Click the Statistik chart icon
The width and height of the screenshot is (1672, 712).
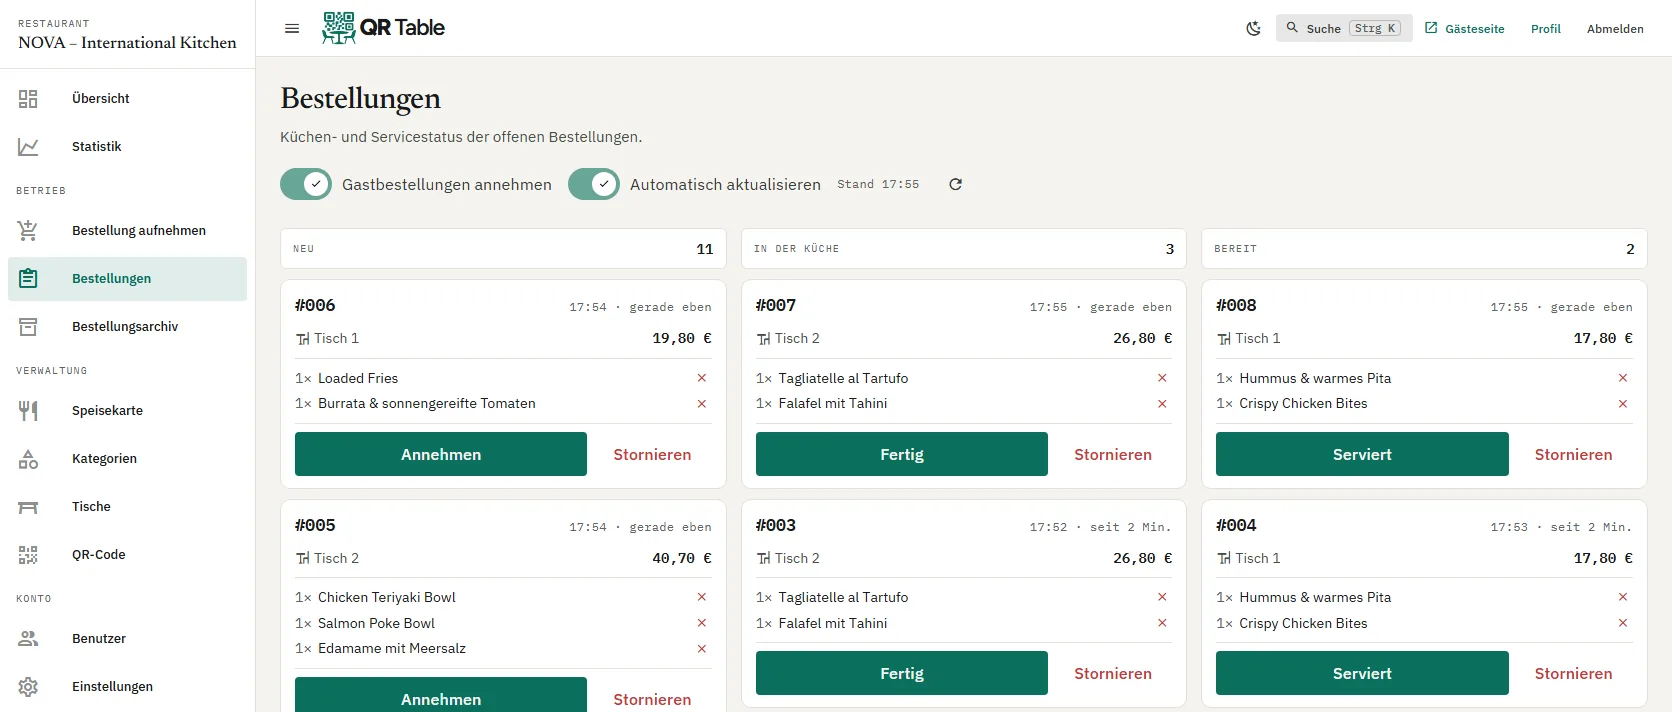click(x=28, y=146)
